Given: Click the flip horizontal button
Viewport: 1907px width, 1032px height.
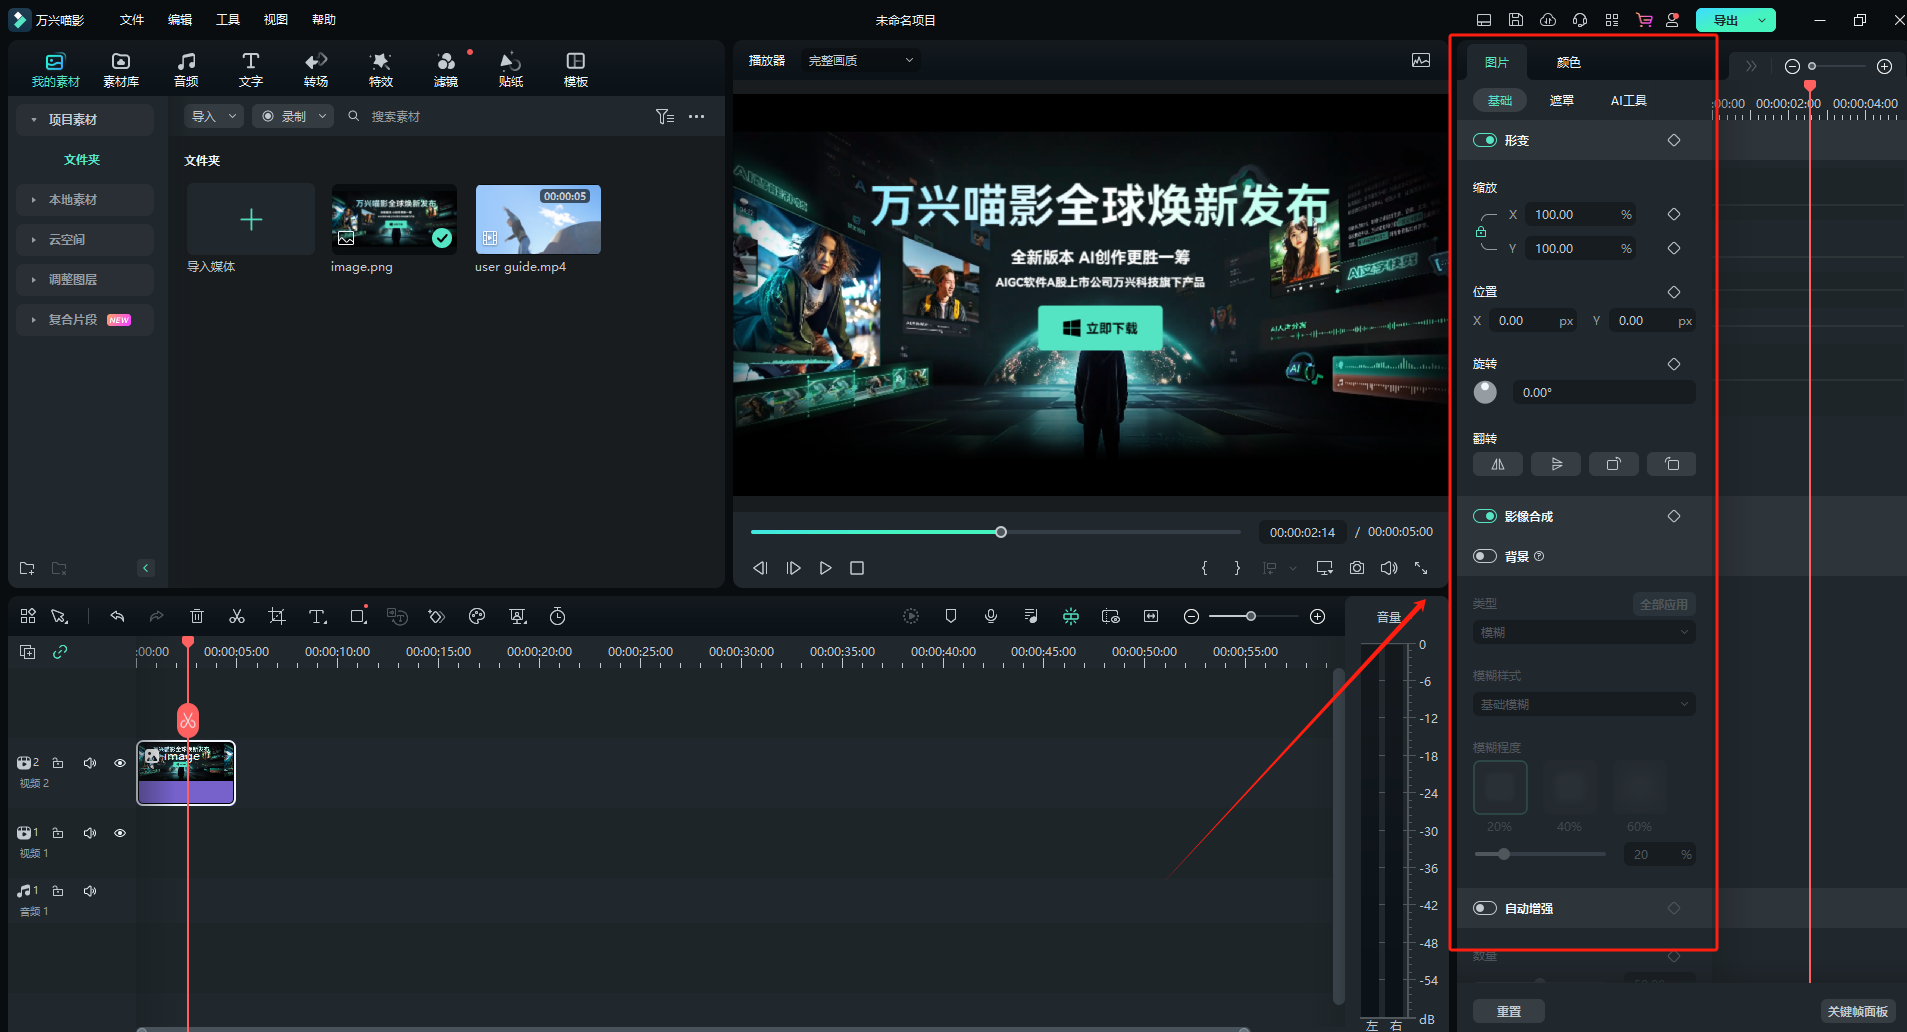Looking at the screenshot, I should tap(1498, 464).
